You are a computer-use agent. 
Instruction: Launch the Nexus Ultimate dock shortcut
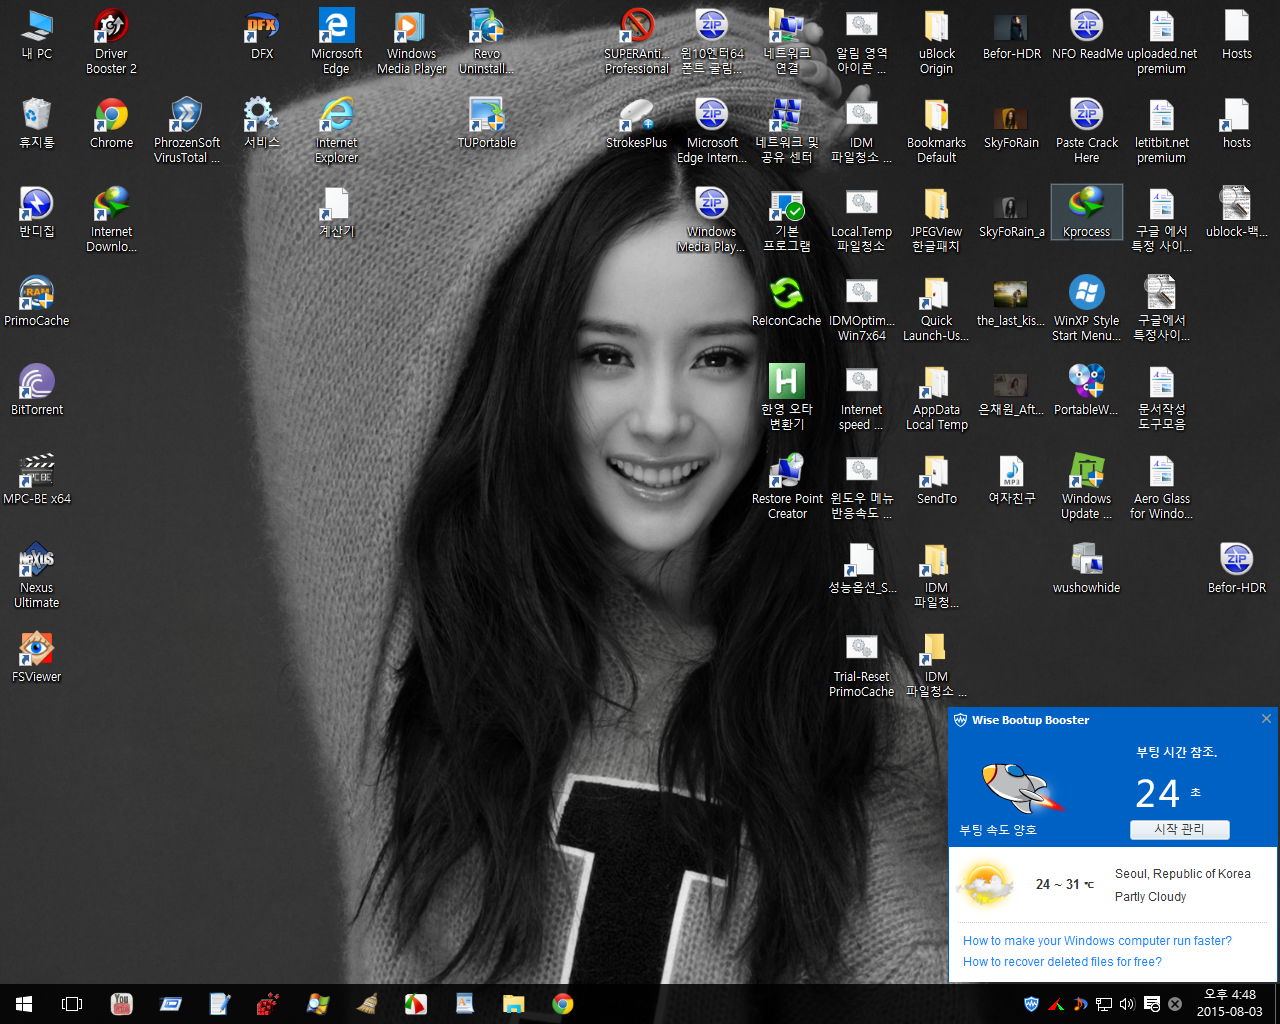pos(37,576)
